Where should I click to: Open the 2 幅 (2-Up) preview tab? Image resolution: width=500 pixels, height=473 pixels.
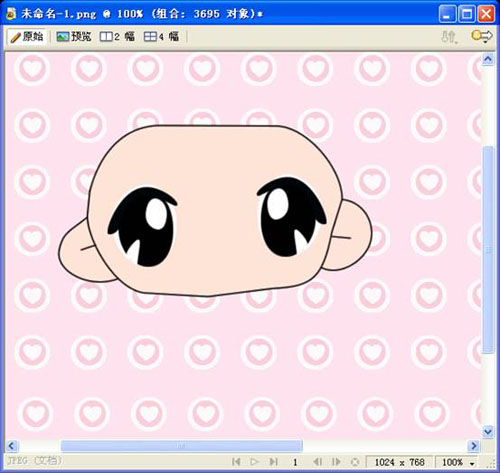point(117,36)
